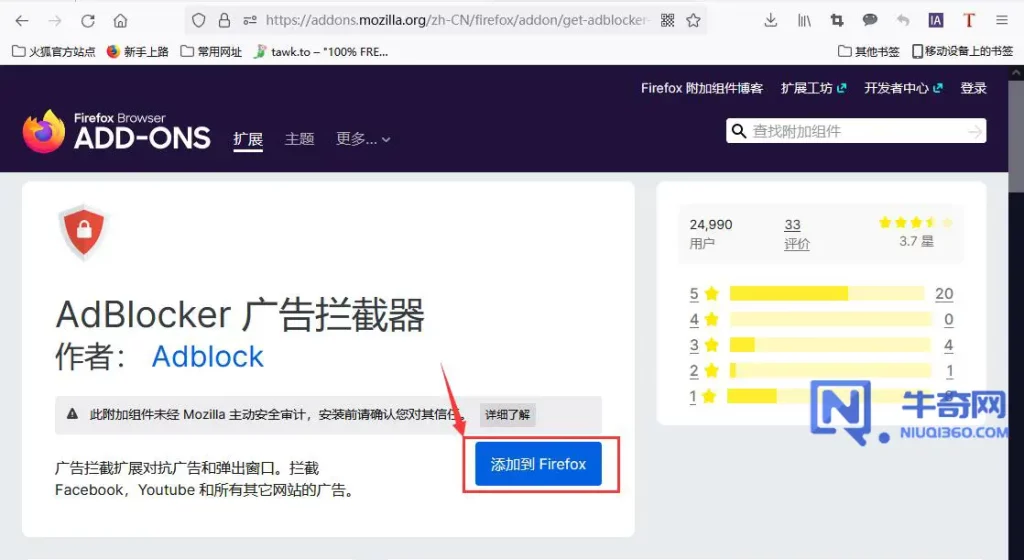This screenshot has width=1024, height=560.
Task: Open the author Adblock link
Action: click(208, 357)
